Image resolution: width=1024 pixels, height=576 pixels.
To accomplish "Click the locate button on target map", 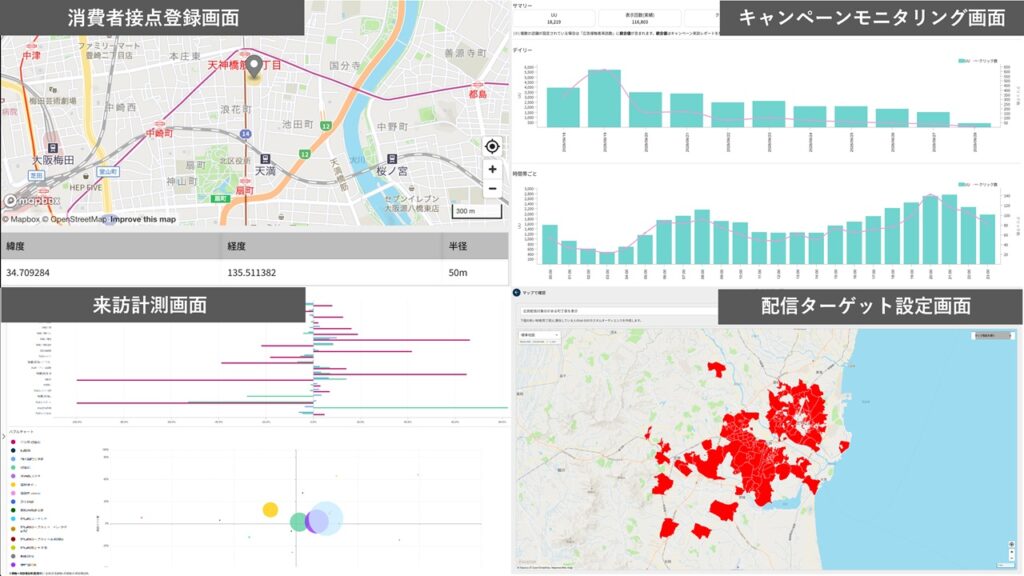I will (1012, 545).
